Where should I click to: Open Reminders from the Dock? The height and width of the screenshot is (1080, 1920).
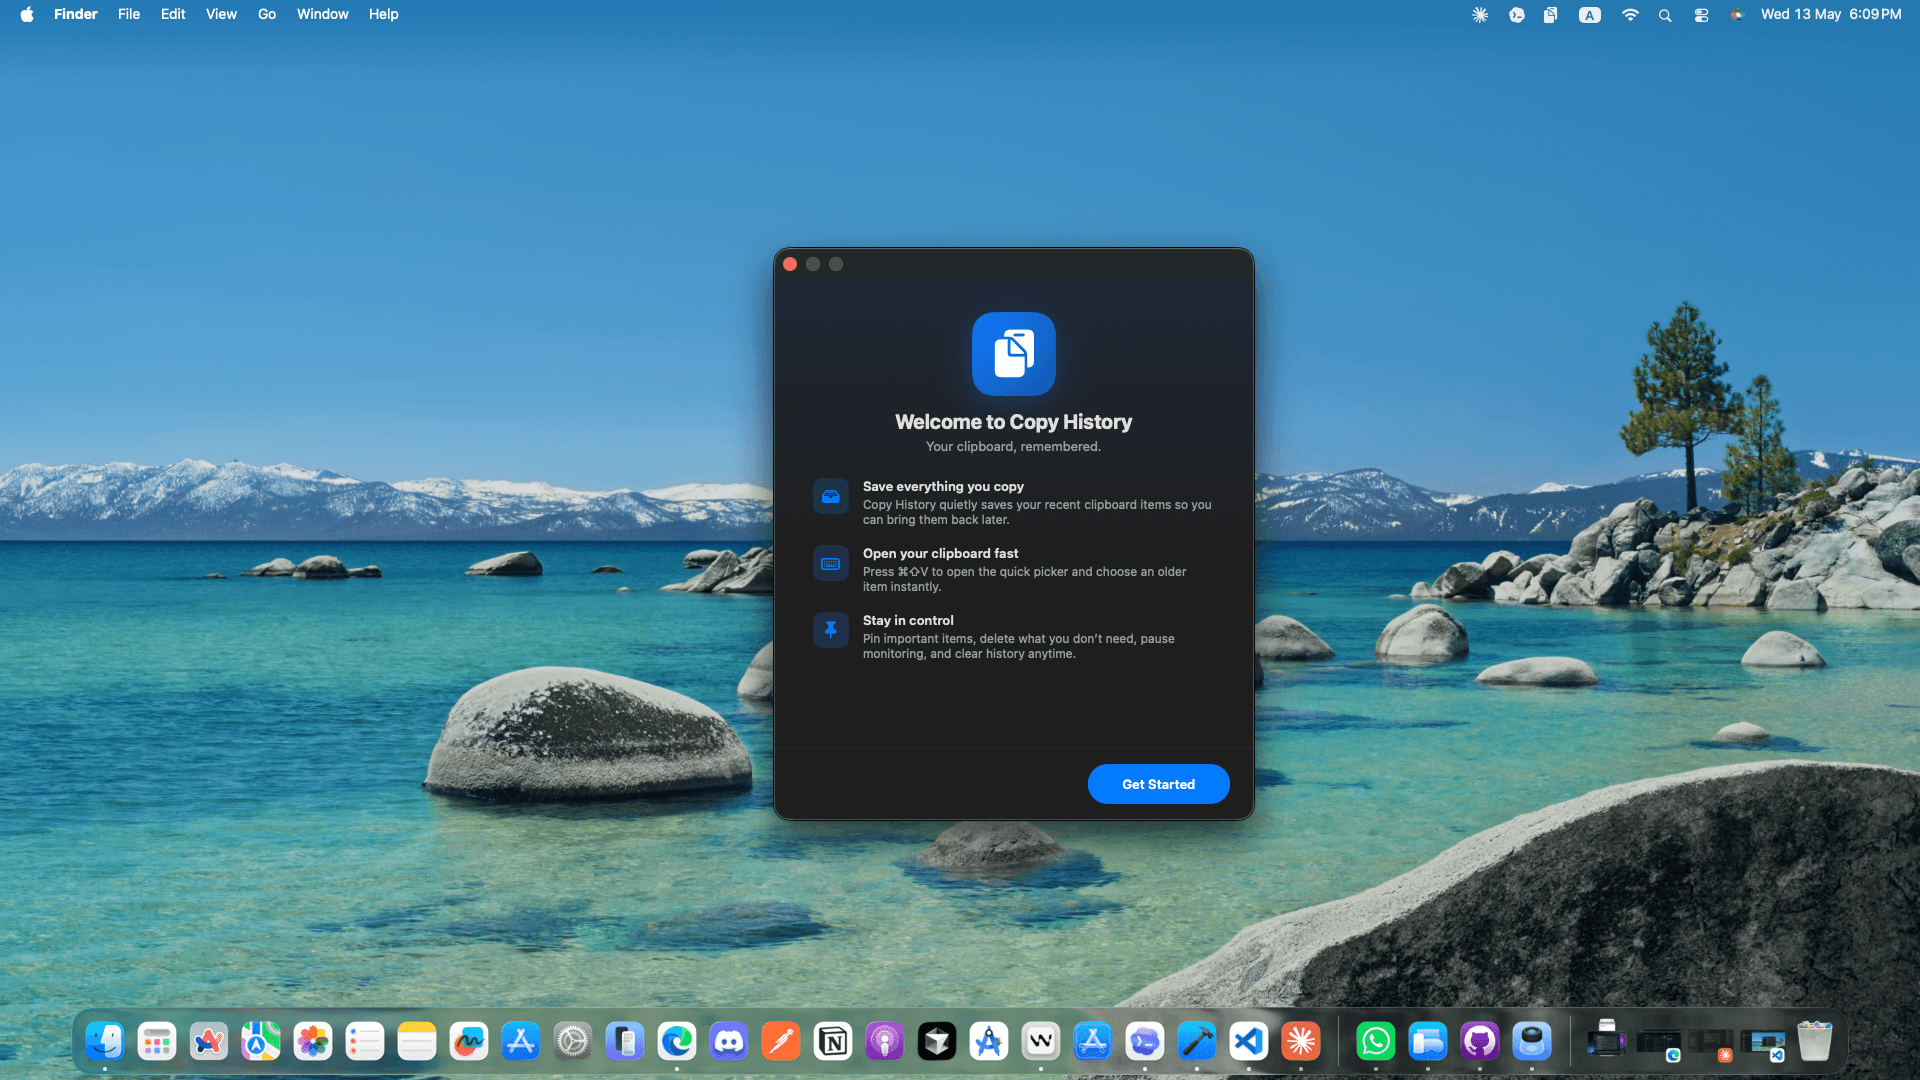coord(365,1042)
